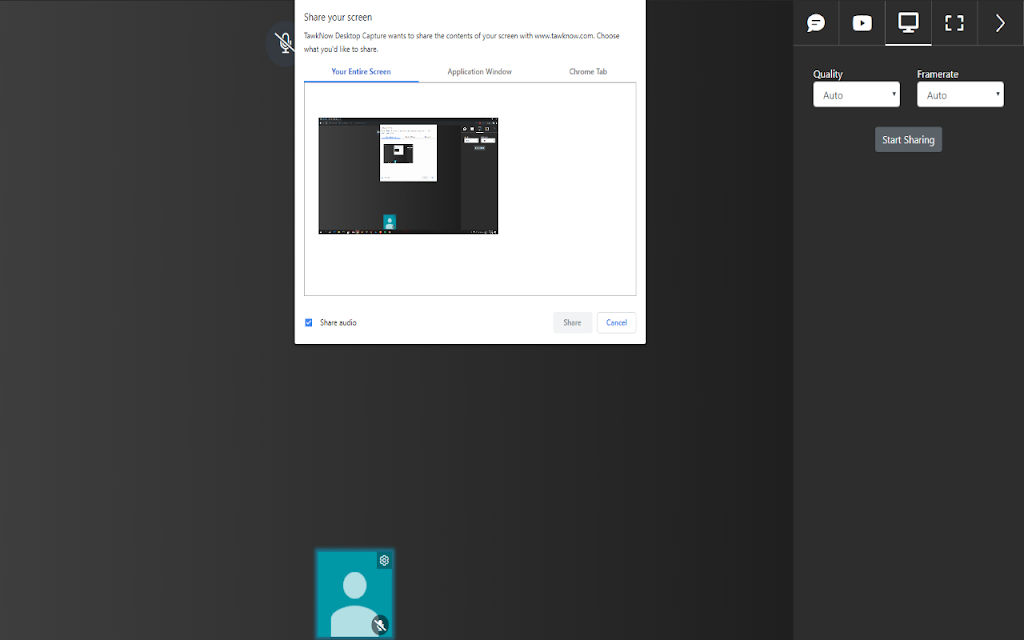Open settings gear on user video tile
Image resolution: width=1024 pixels, height=640 pixels.
[x=384, y=560]
